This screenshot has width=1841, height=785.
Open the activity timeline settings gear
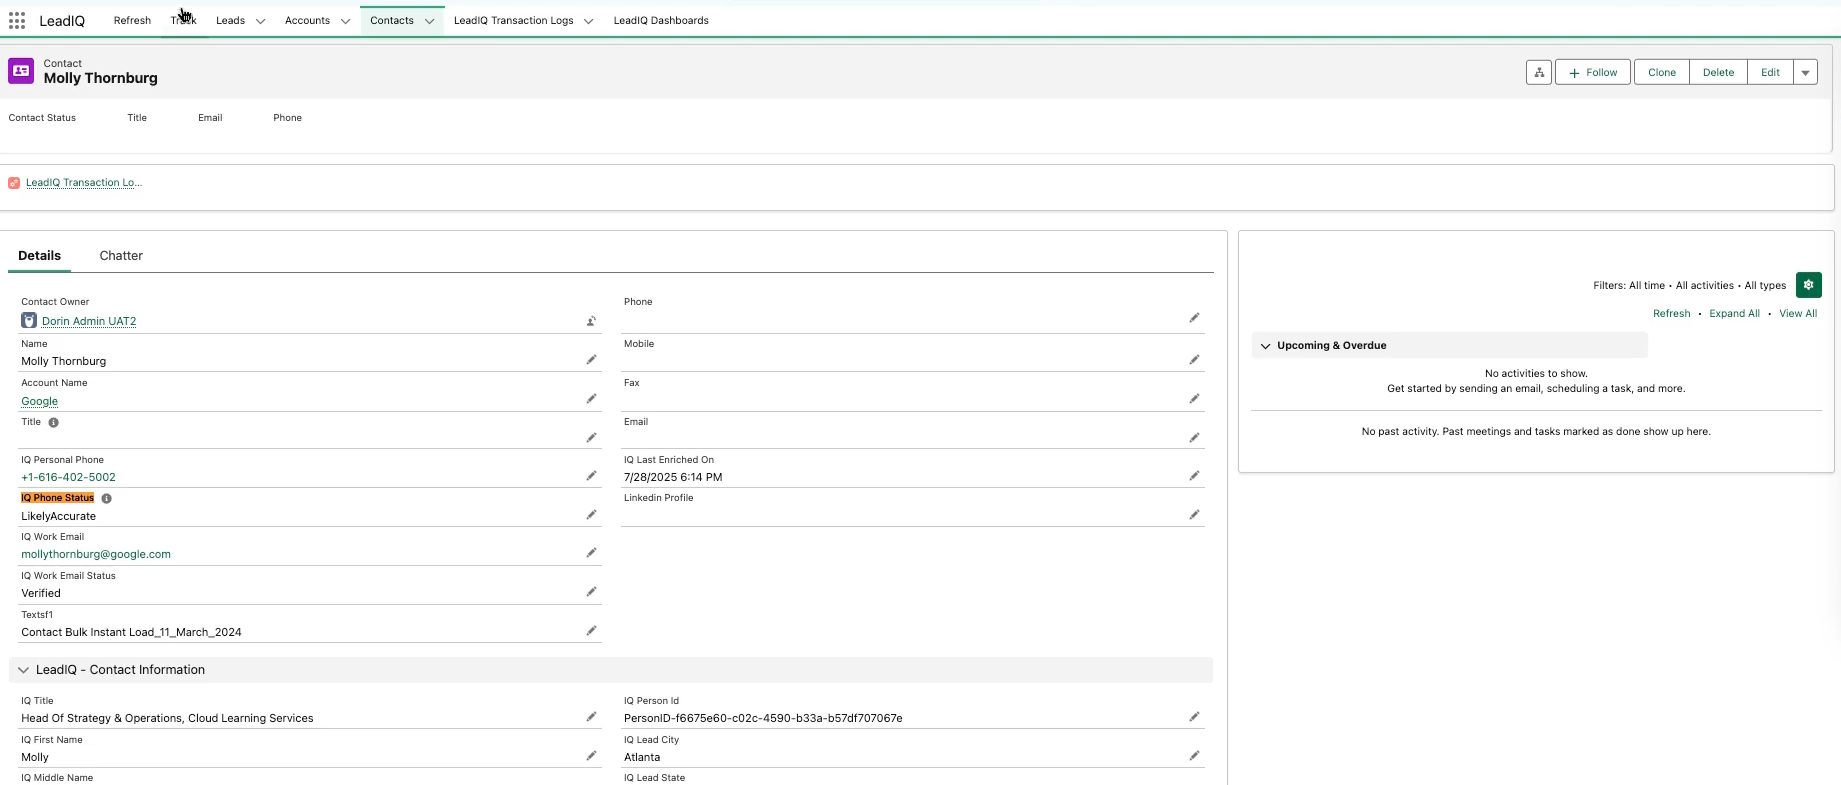1808,285
